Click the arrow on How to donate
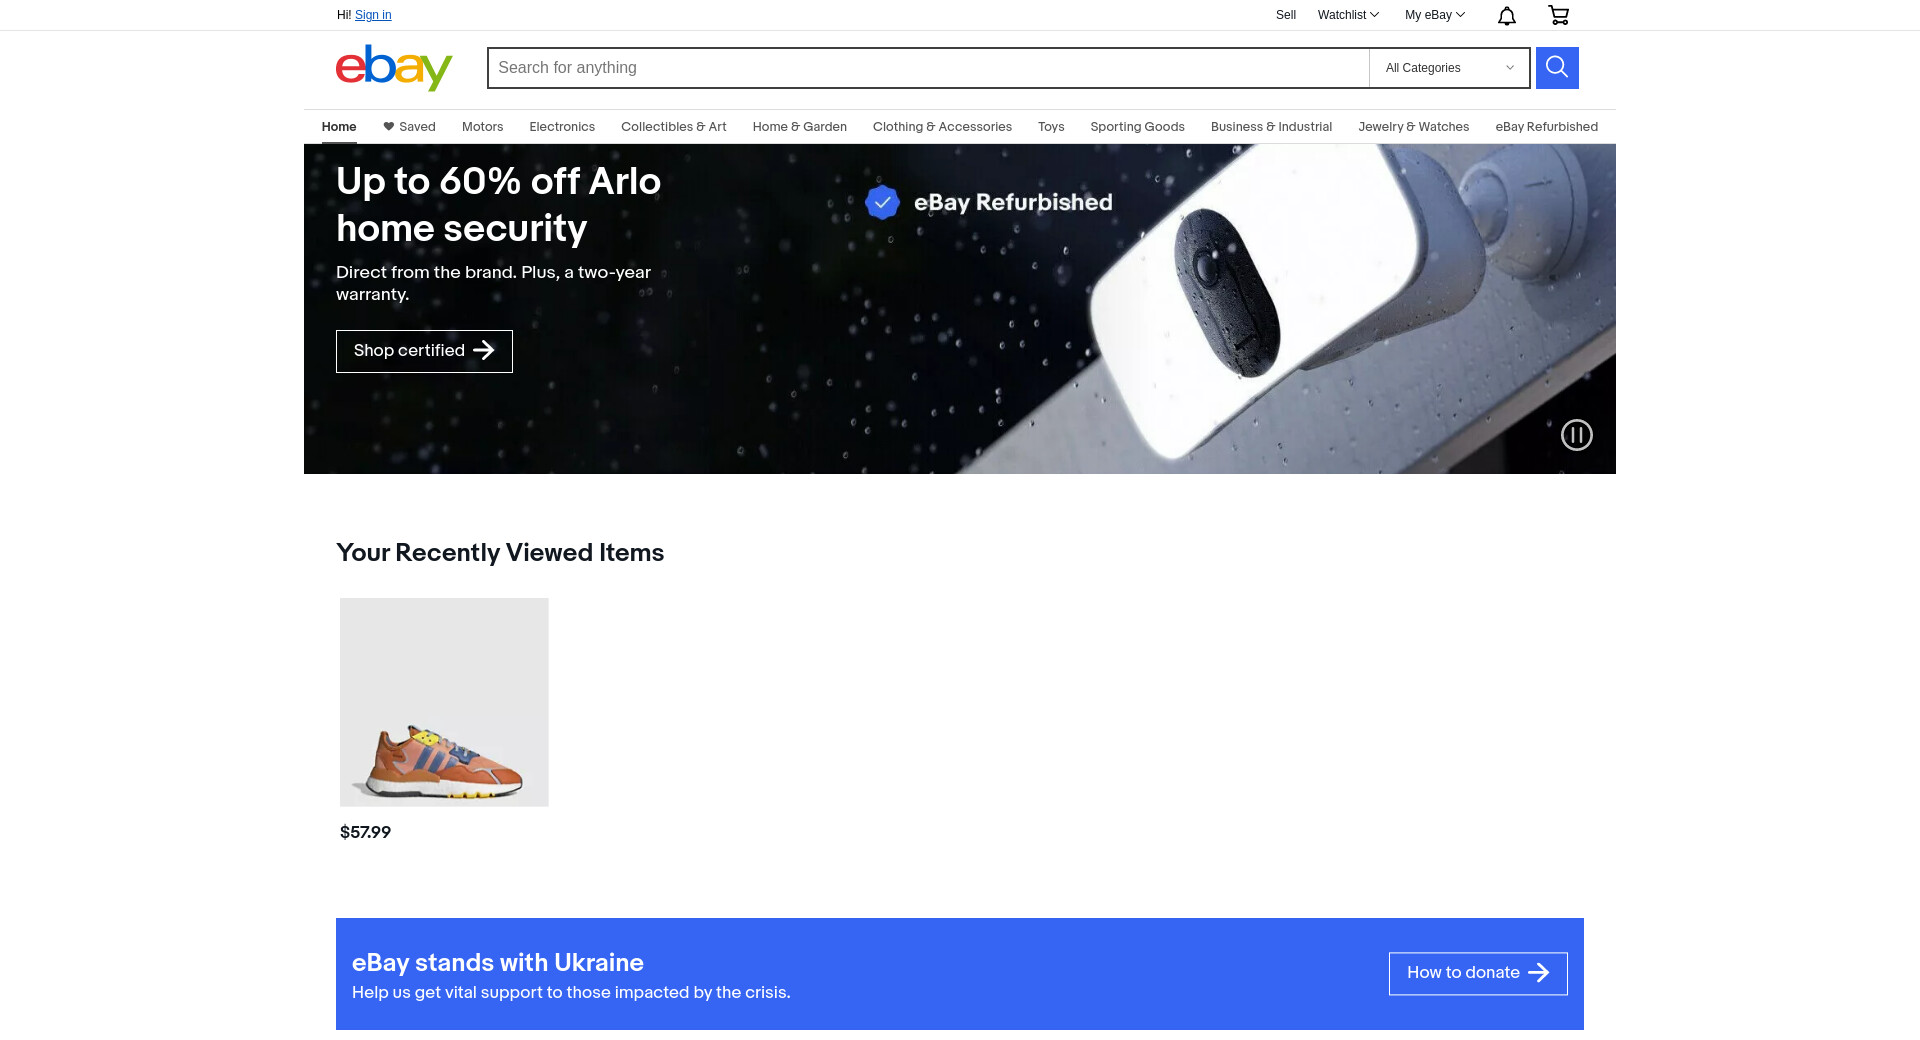This screenshot has width=1920, height=1040. click(1539, 973)
